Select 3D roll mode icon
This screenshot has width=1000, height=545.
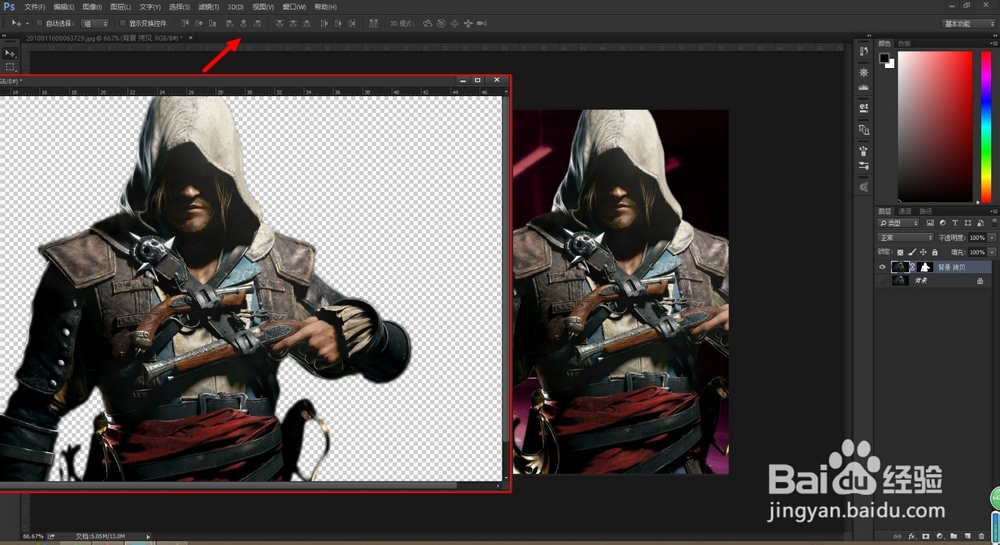click(x=441, y=23)
